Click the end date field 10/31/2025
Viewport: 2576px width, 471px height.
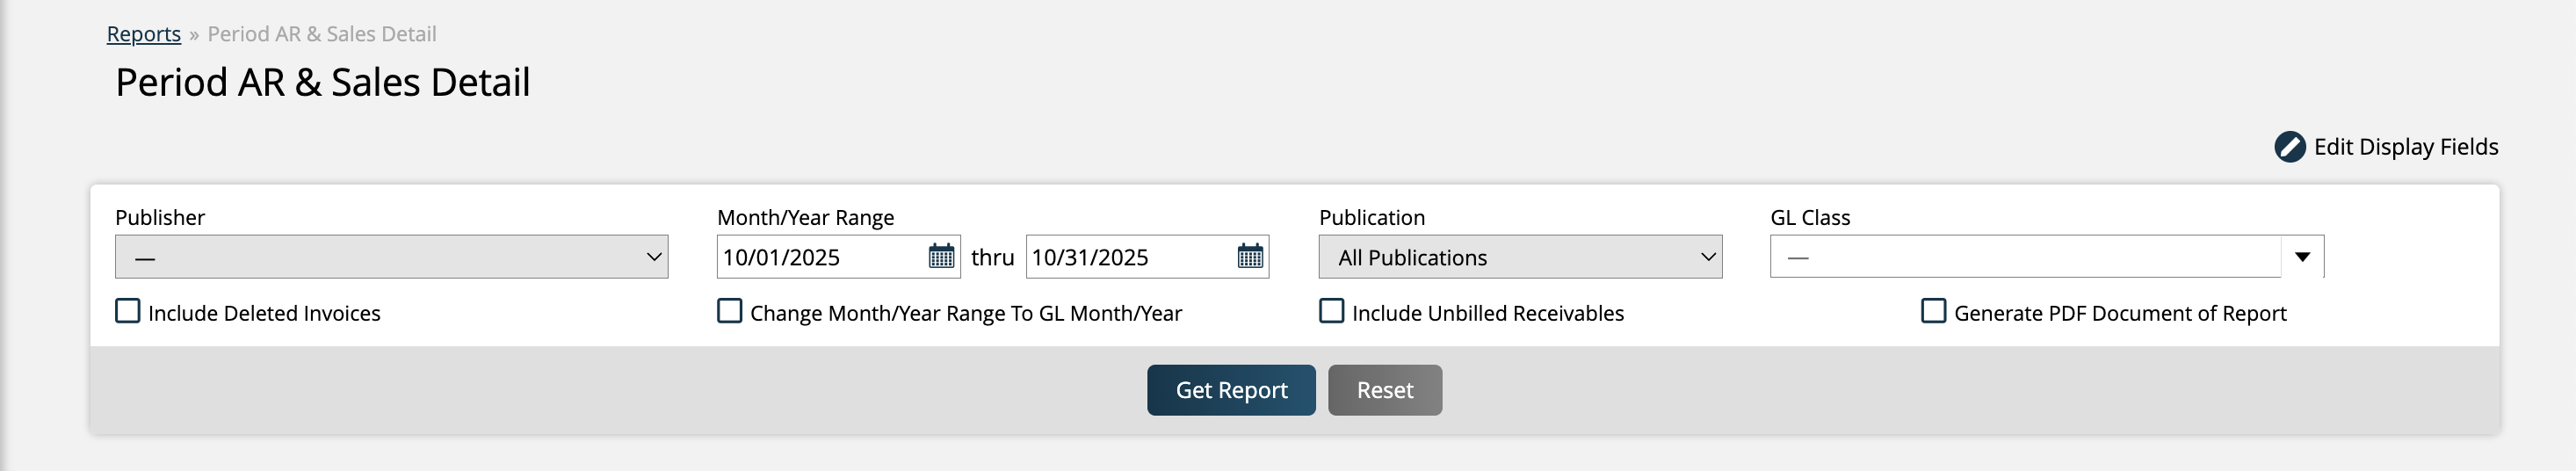click(x=1128, y=257)
